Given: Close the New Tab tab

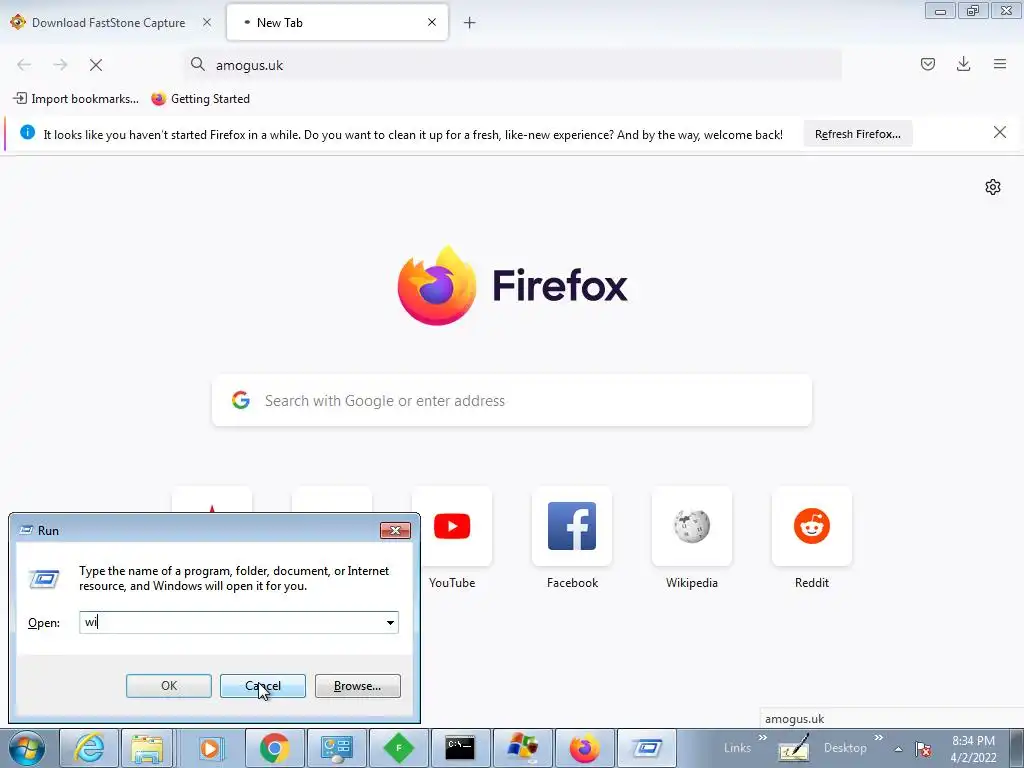Looking at the screenshot, I should coord(432,22).
